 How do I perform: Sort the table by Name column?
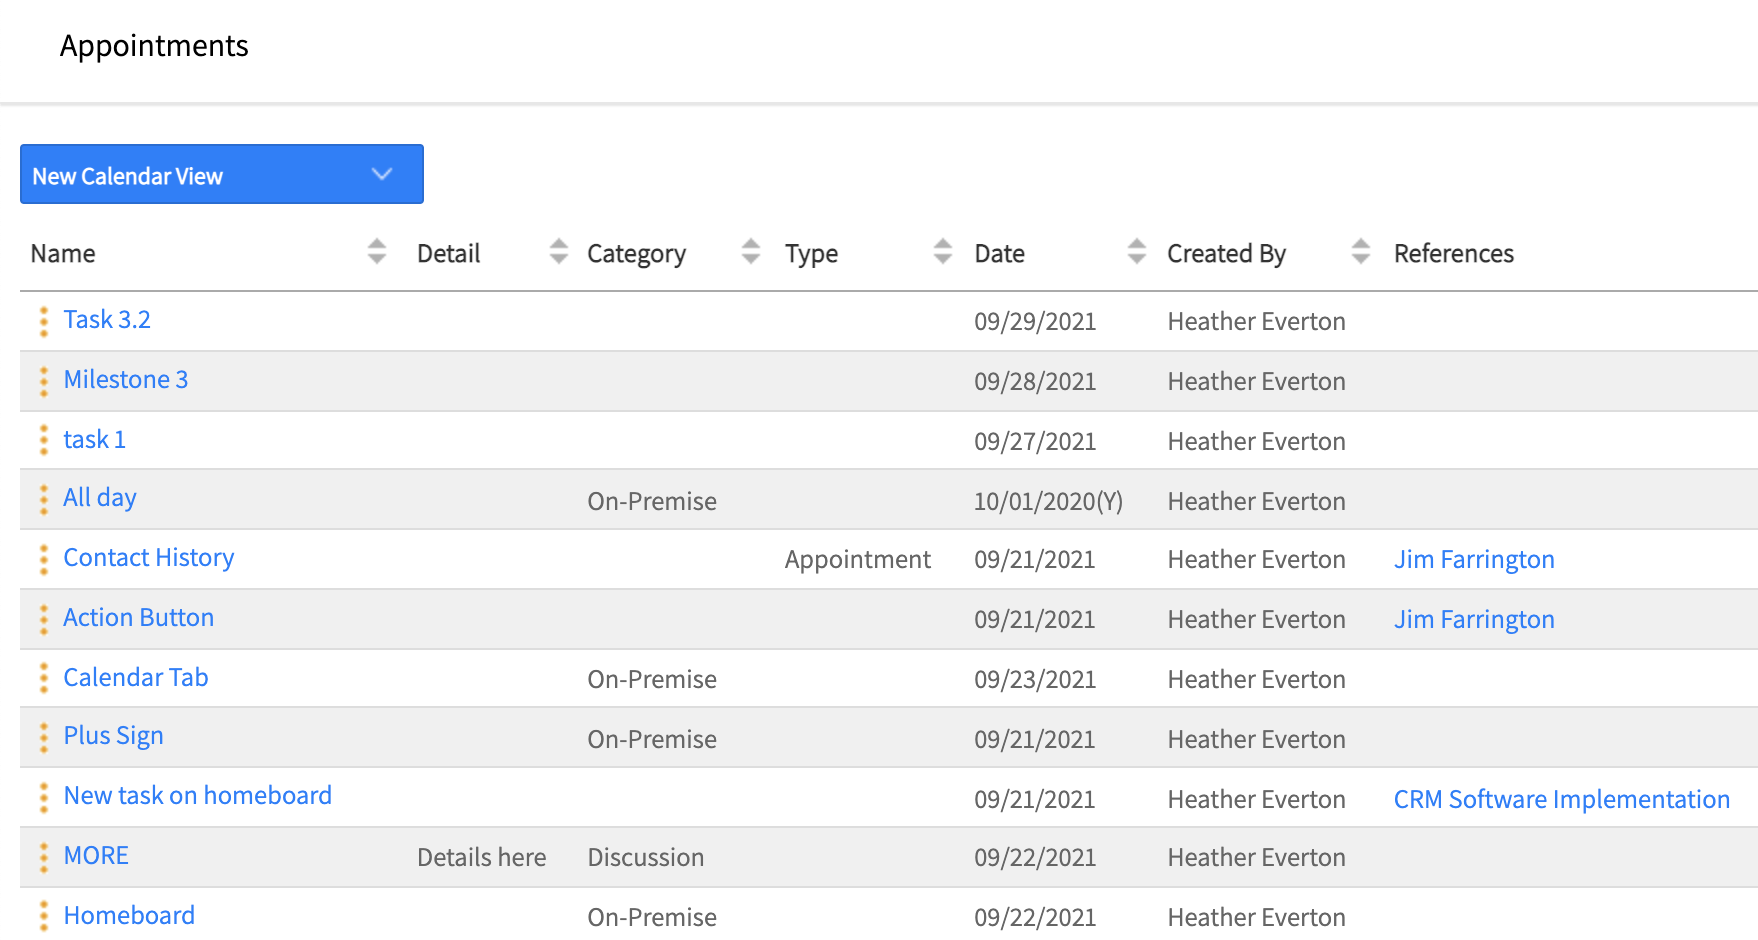pyautogui.click(x=377, y=251)
